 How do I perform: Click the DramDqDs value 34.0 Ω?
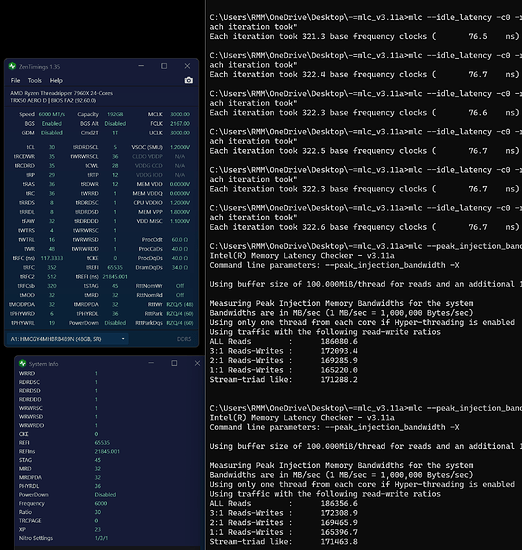pyautogui.click(x=180, y=267)
